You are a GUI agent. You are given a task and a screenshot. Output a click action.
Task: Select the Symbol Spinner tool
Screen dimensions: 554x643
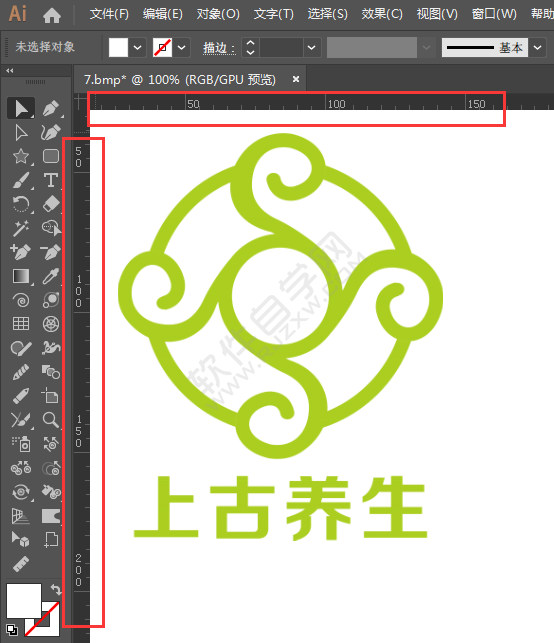point(21,492)
